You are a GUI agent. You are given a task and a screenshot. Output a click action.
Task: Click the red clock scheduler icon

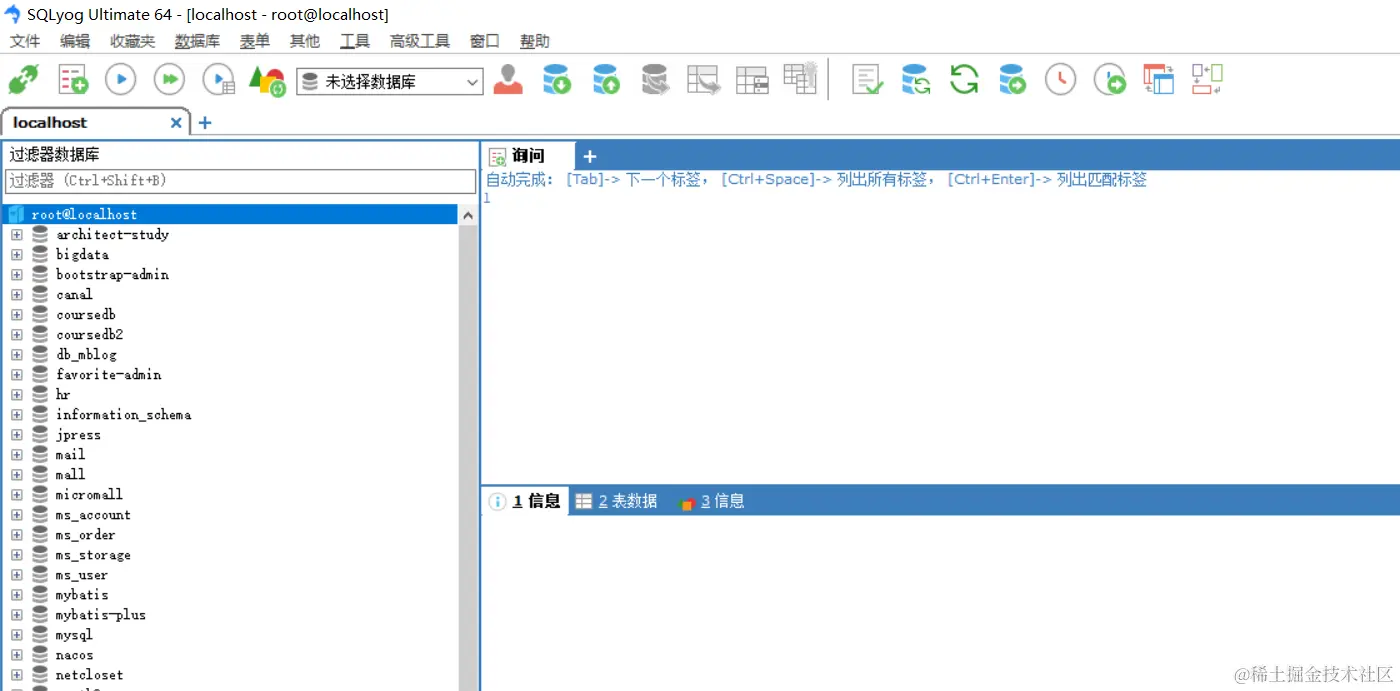click(x=1060, y=79)
